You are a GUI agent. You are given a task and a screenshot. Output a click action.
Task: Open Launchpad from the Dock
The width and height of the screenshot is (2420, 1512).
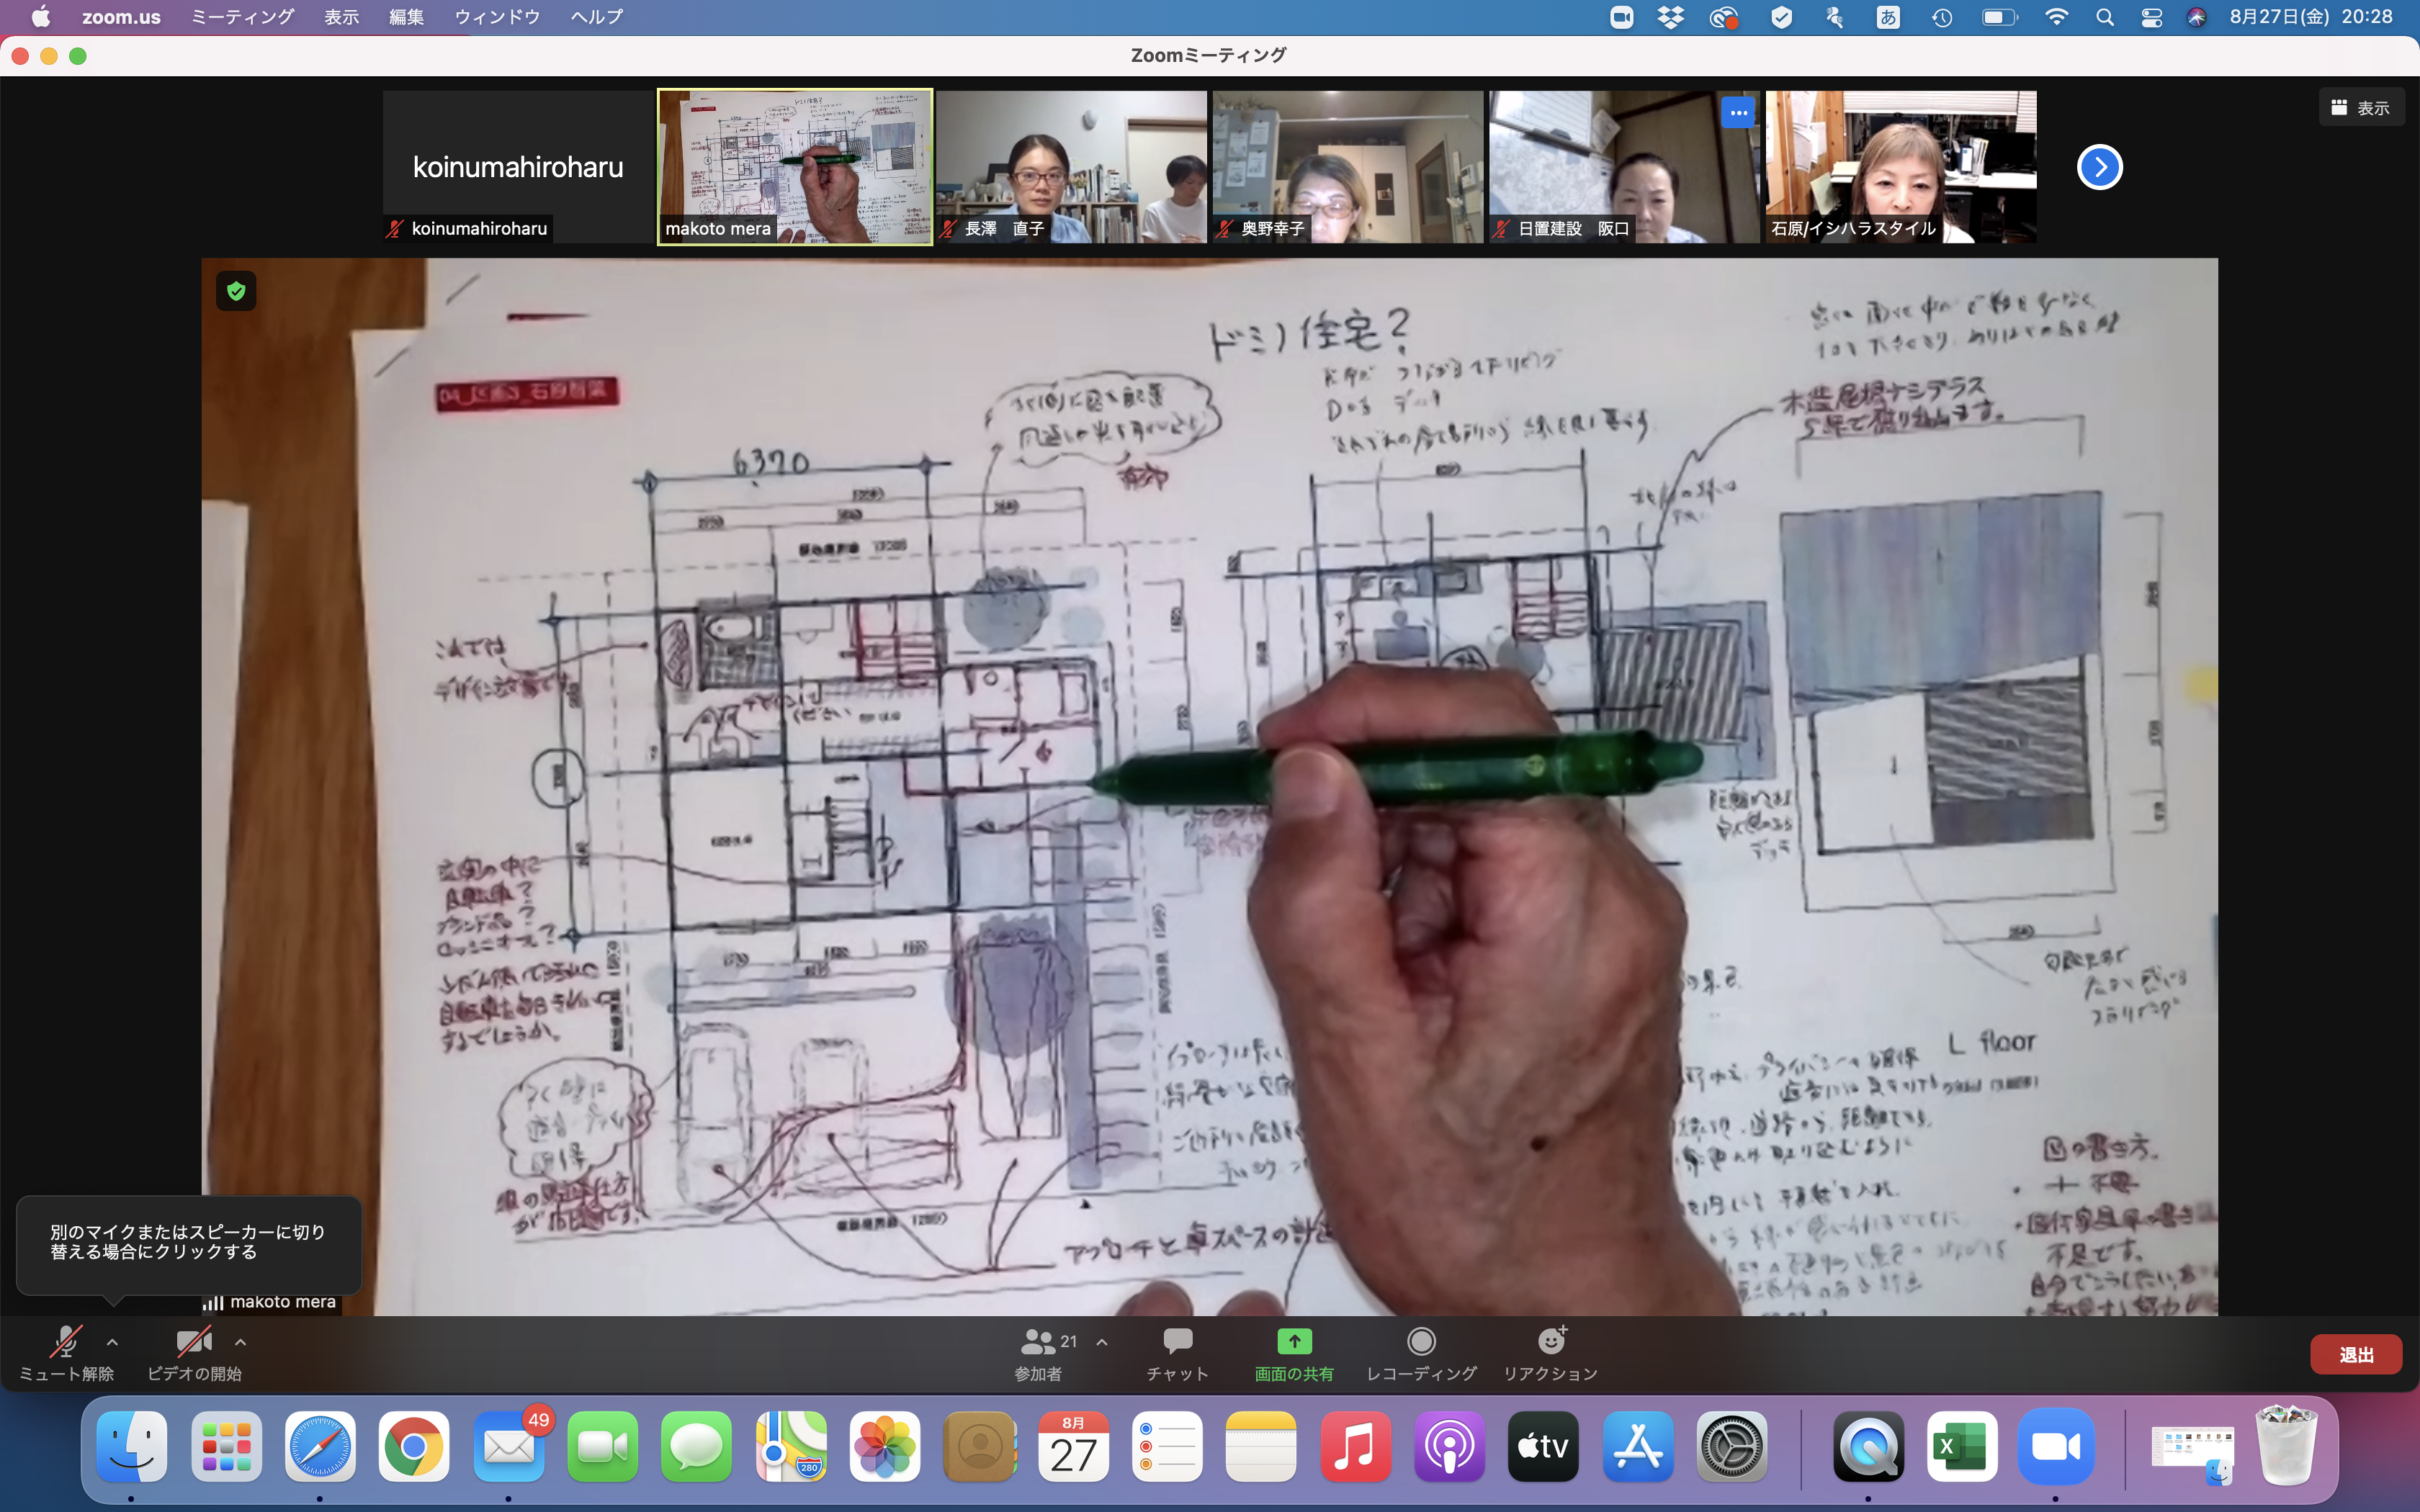[226, 1446]
